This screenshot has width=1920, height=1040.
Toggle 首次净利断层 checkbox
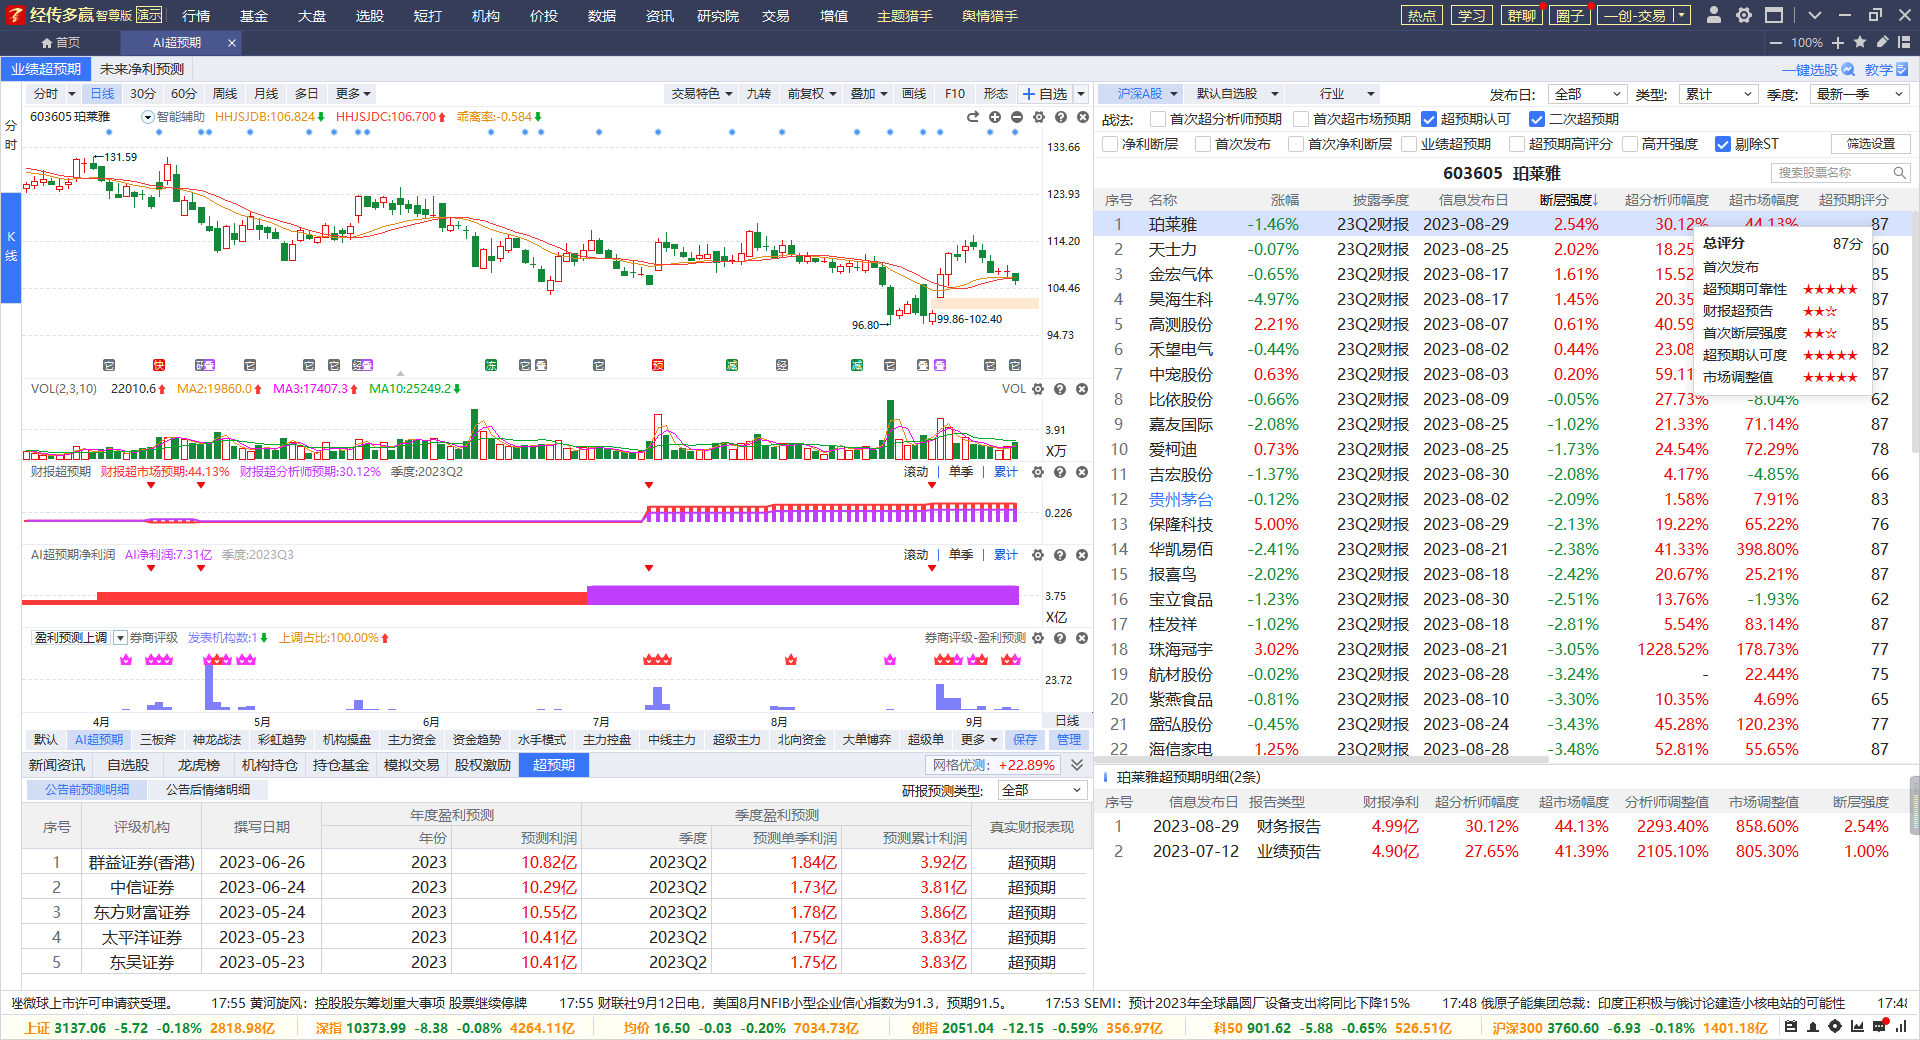[1297, 144]
